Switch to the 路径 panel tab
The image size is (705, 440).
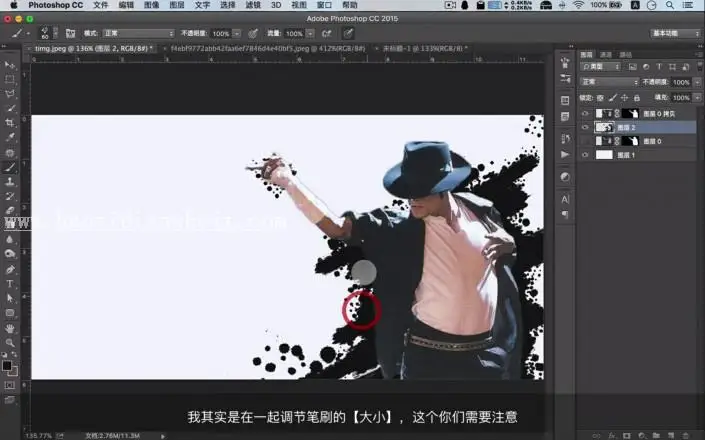625,55
